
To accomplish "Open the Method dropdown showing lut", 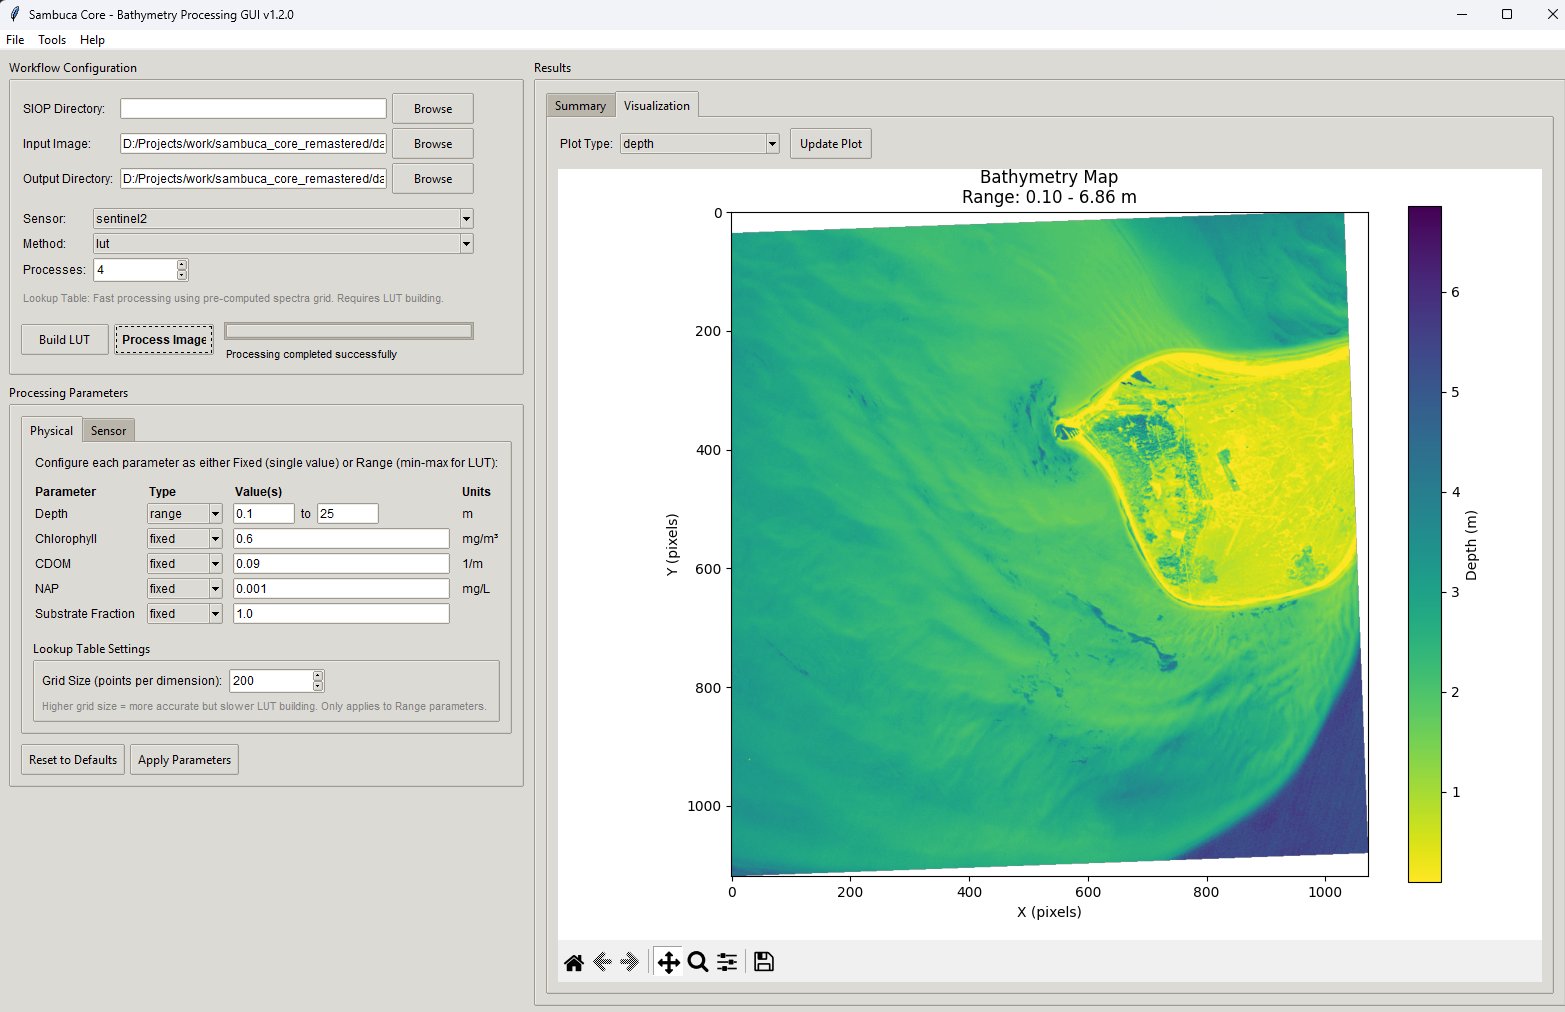I will (x=466, y=244).
